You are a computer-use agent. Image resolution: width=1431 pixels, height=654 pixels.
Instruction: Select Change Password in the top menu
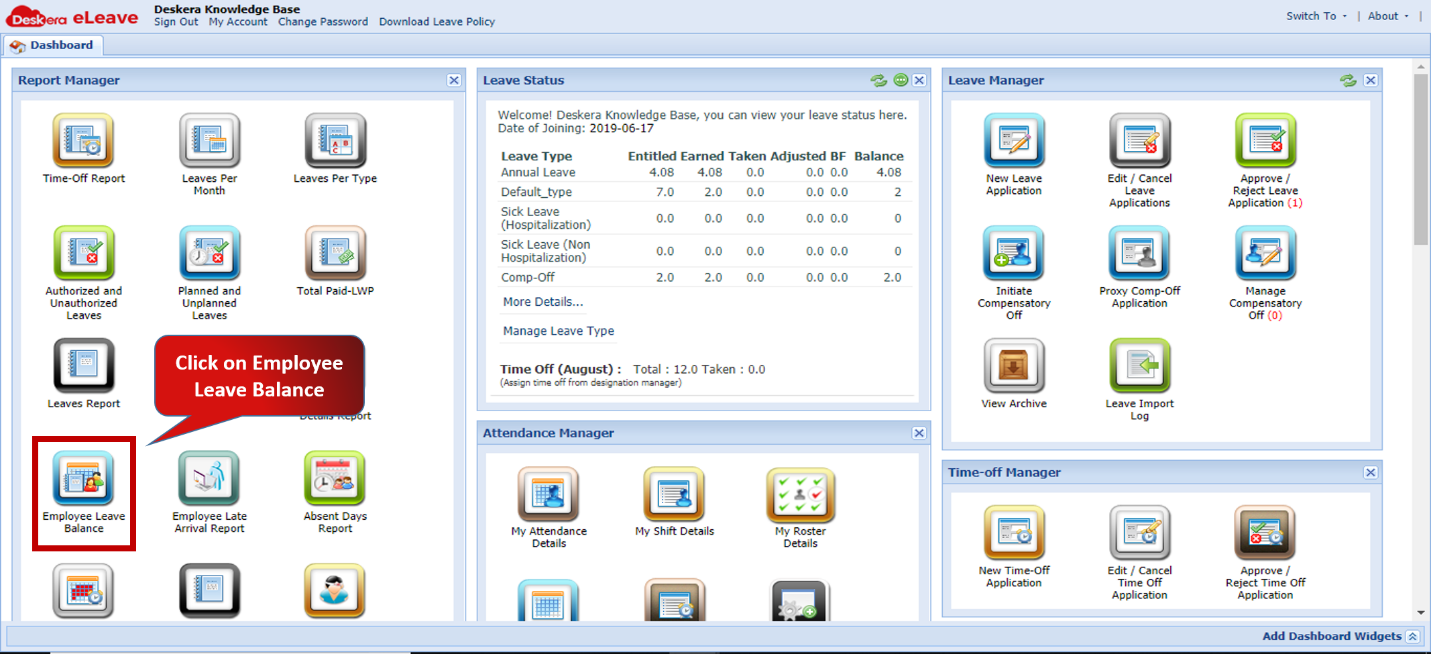click(323, 21)
